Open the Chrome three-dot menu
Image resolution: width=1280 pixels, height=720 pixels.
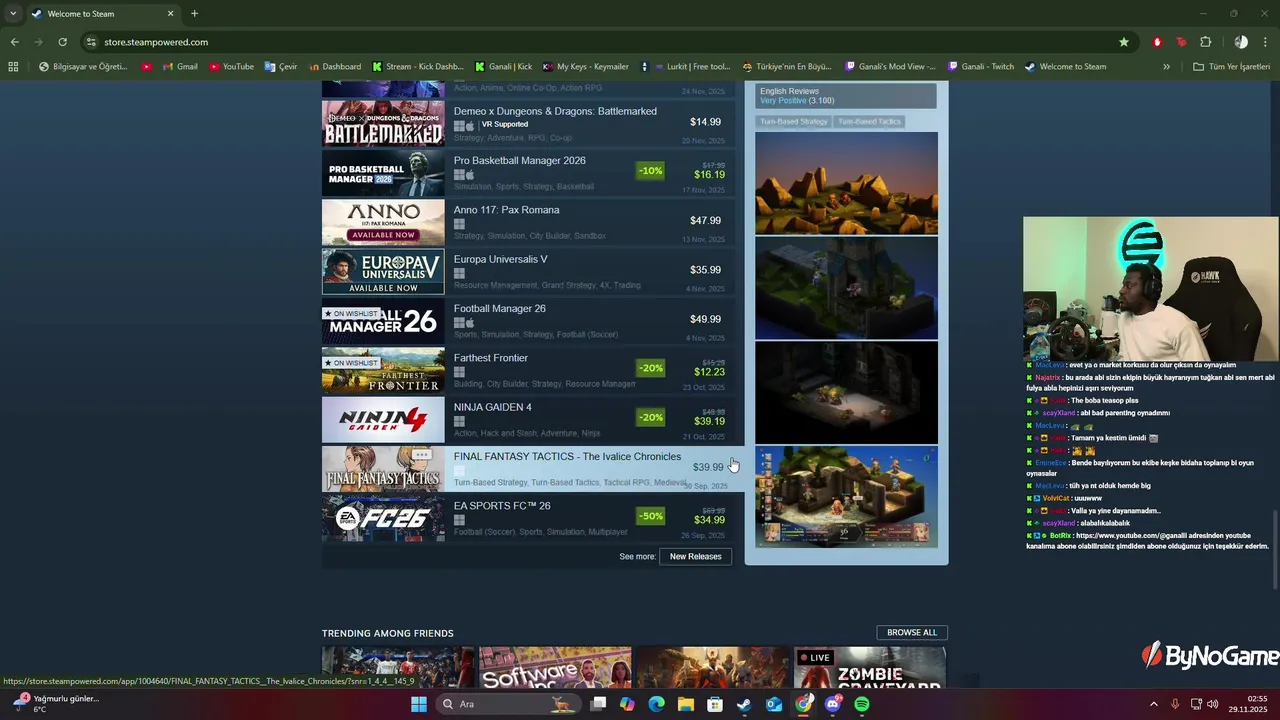click(1266, 42)
